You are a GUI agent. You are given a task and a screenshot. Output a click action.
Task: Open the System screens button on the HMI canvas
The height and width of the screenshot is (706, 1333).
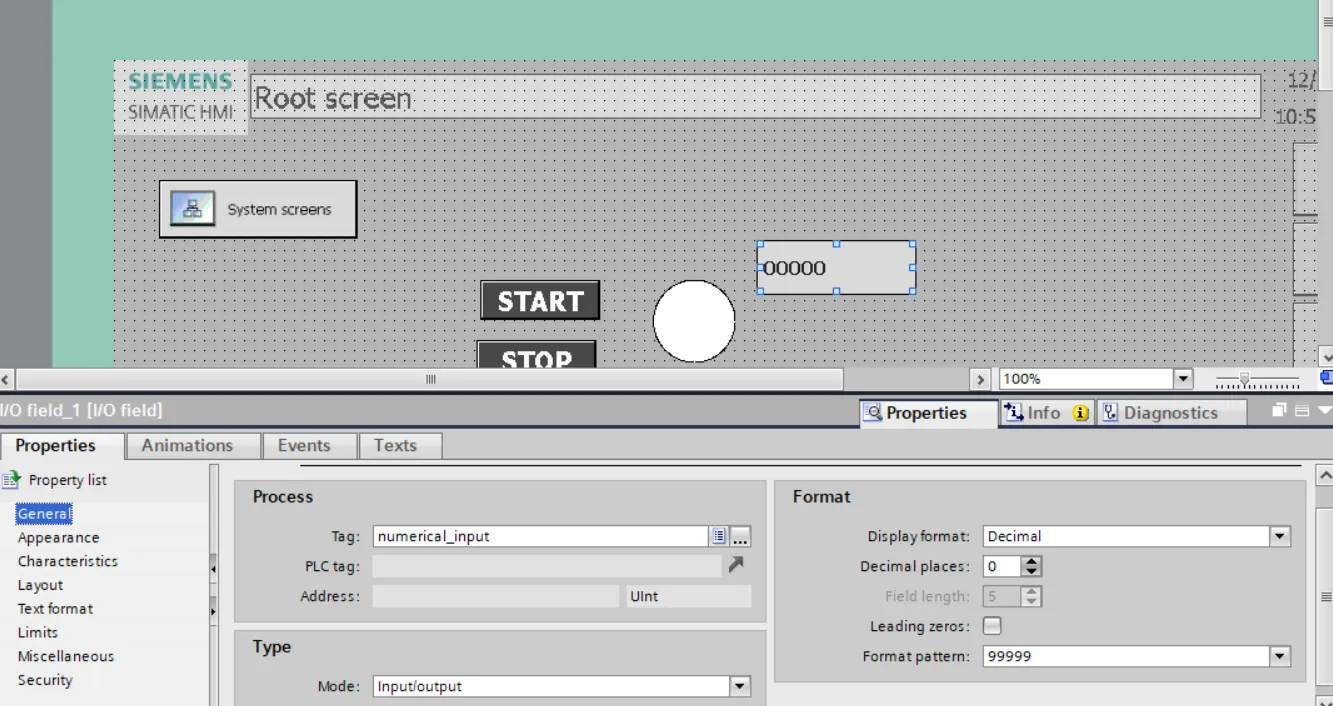click(258, 209)
